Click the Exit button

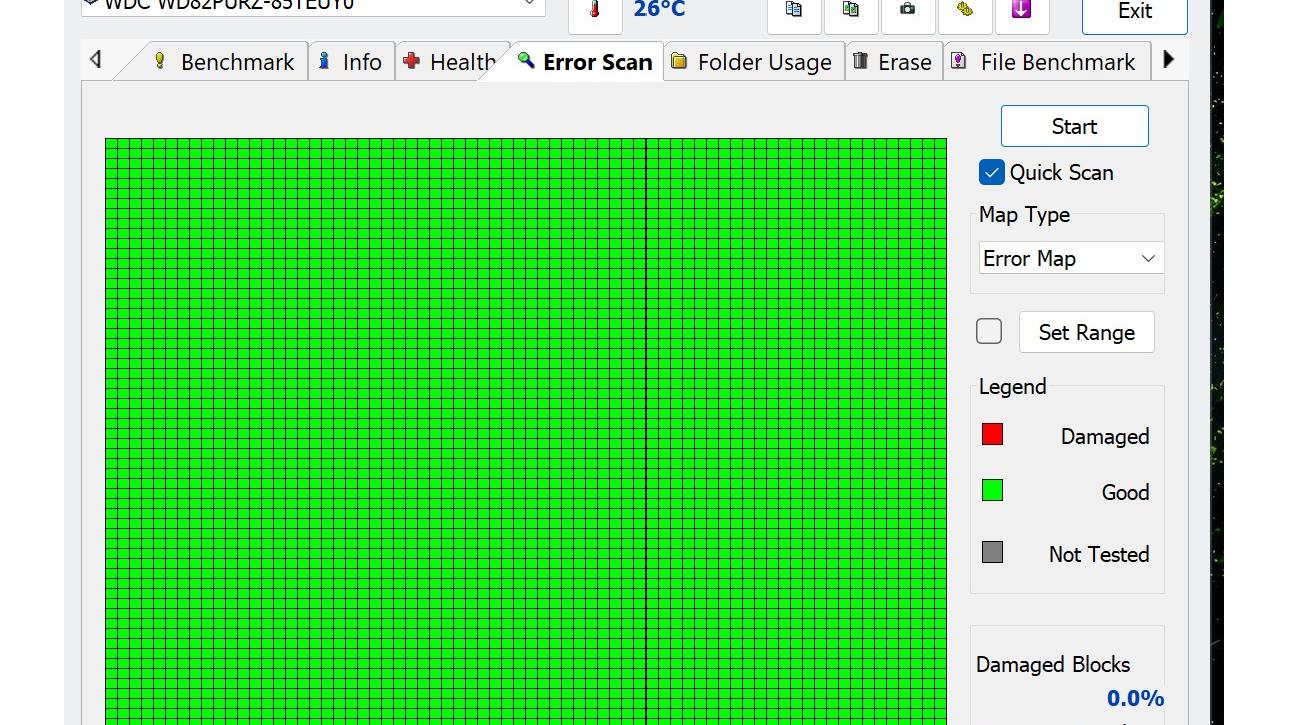[x=1134, y=12]
